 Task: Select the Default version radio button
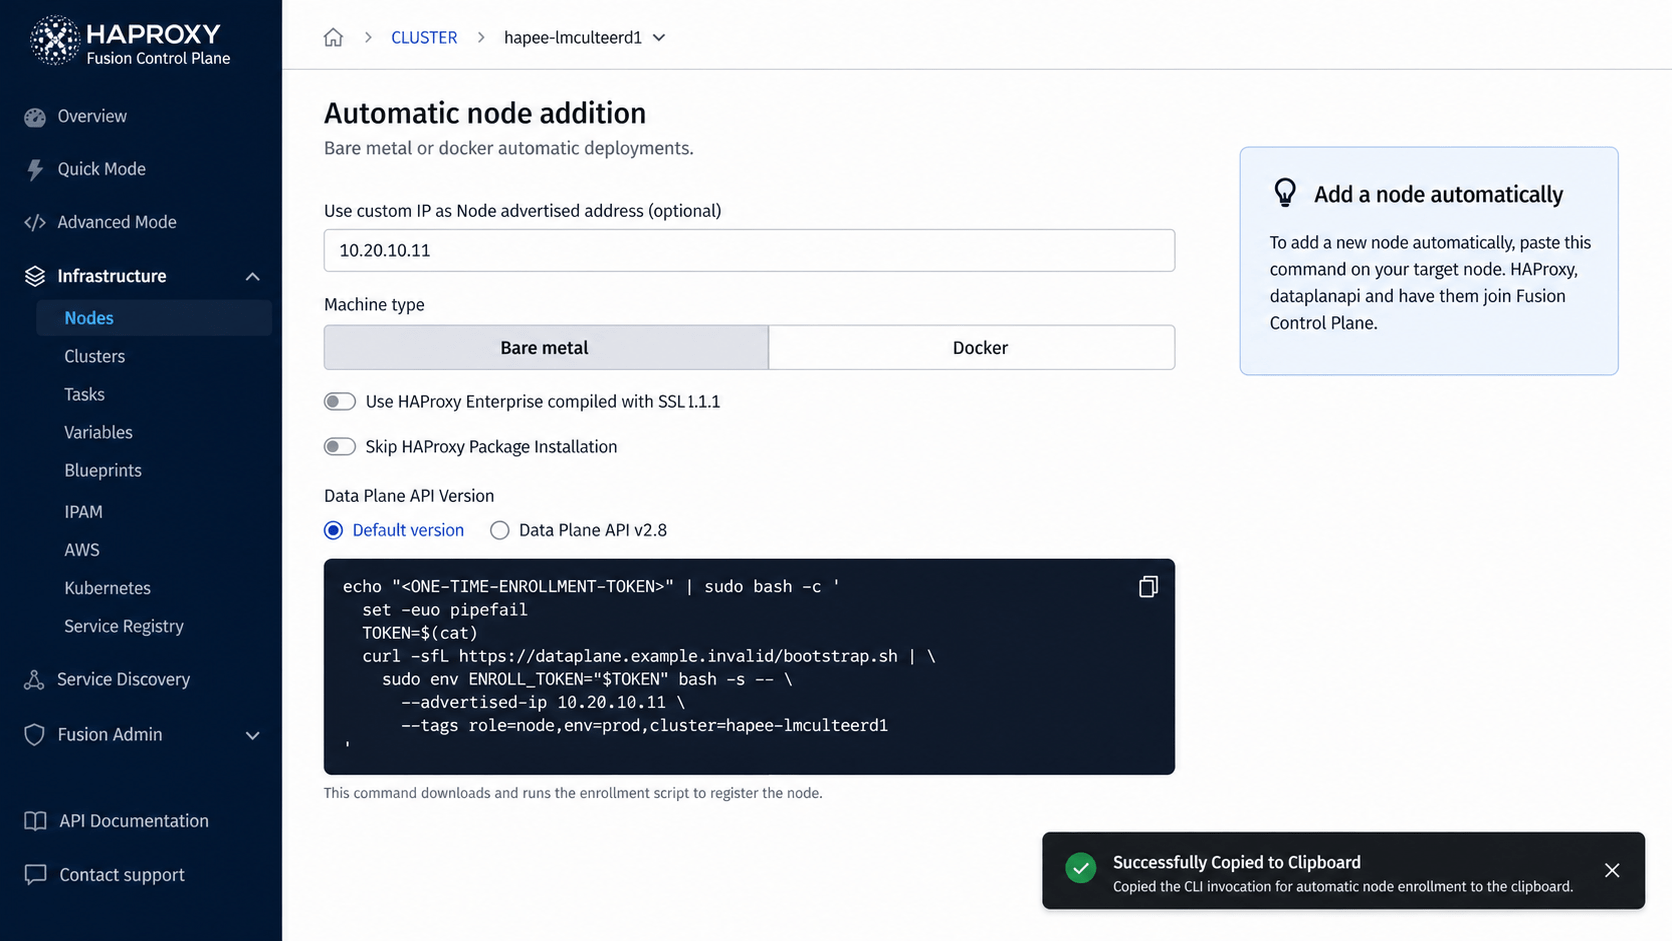coord(334,531)
